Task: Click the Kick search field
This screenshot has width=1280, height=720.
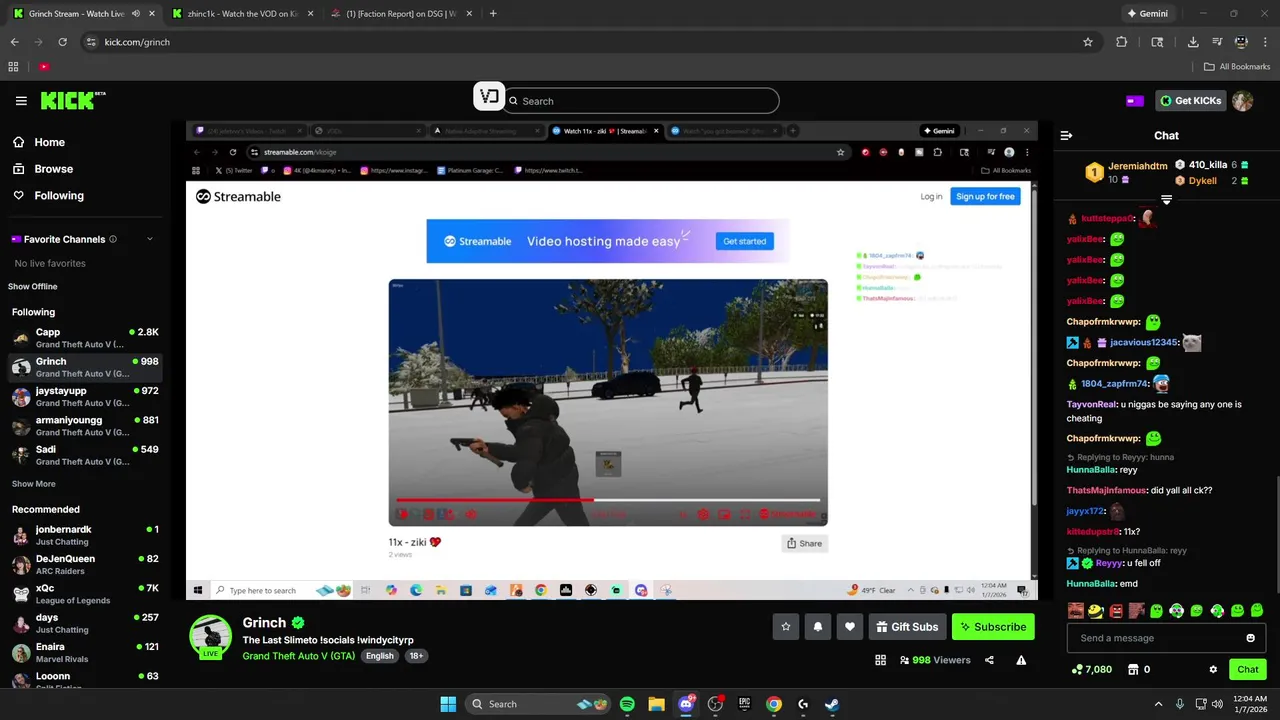Action: [640, 101]
